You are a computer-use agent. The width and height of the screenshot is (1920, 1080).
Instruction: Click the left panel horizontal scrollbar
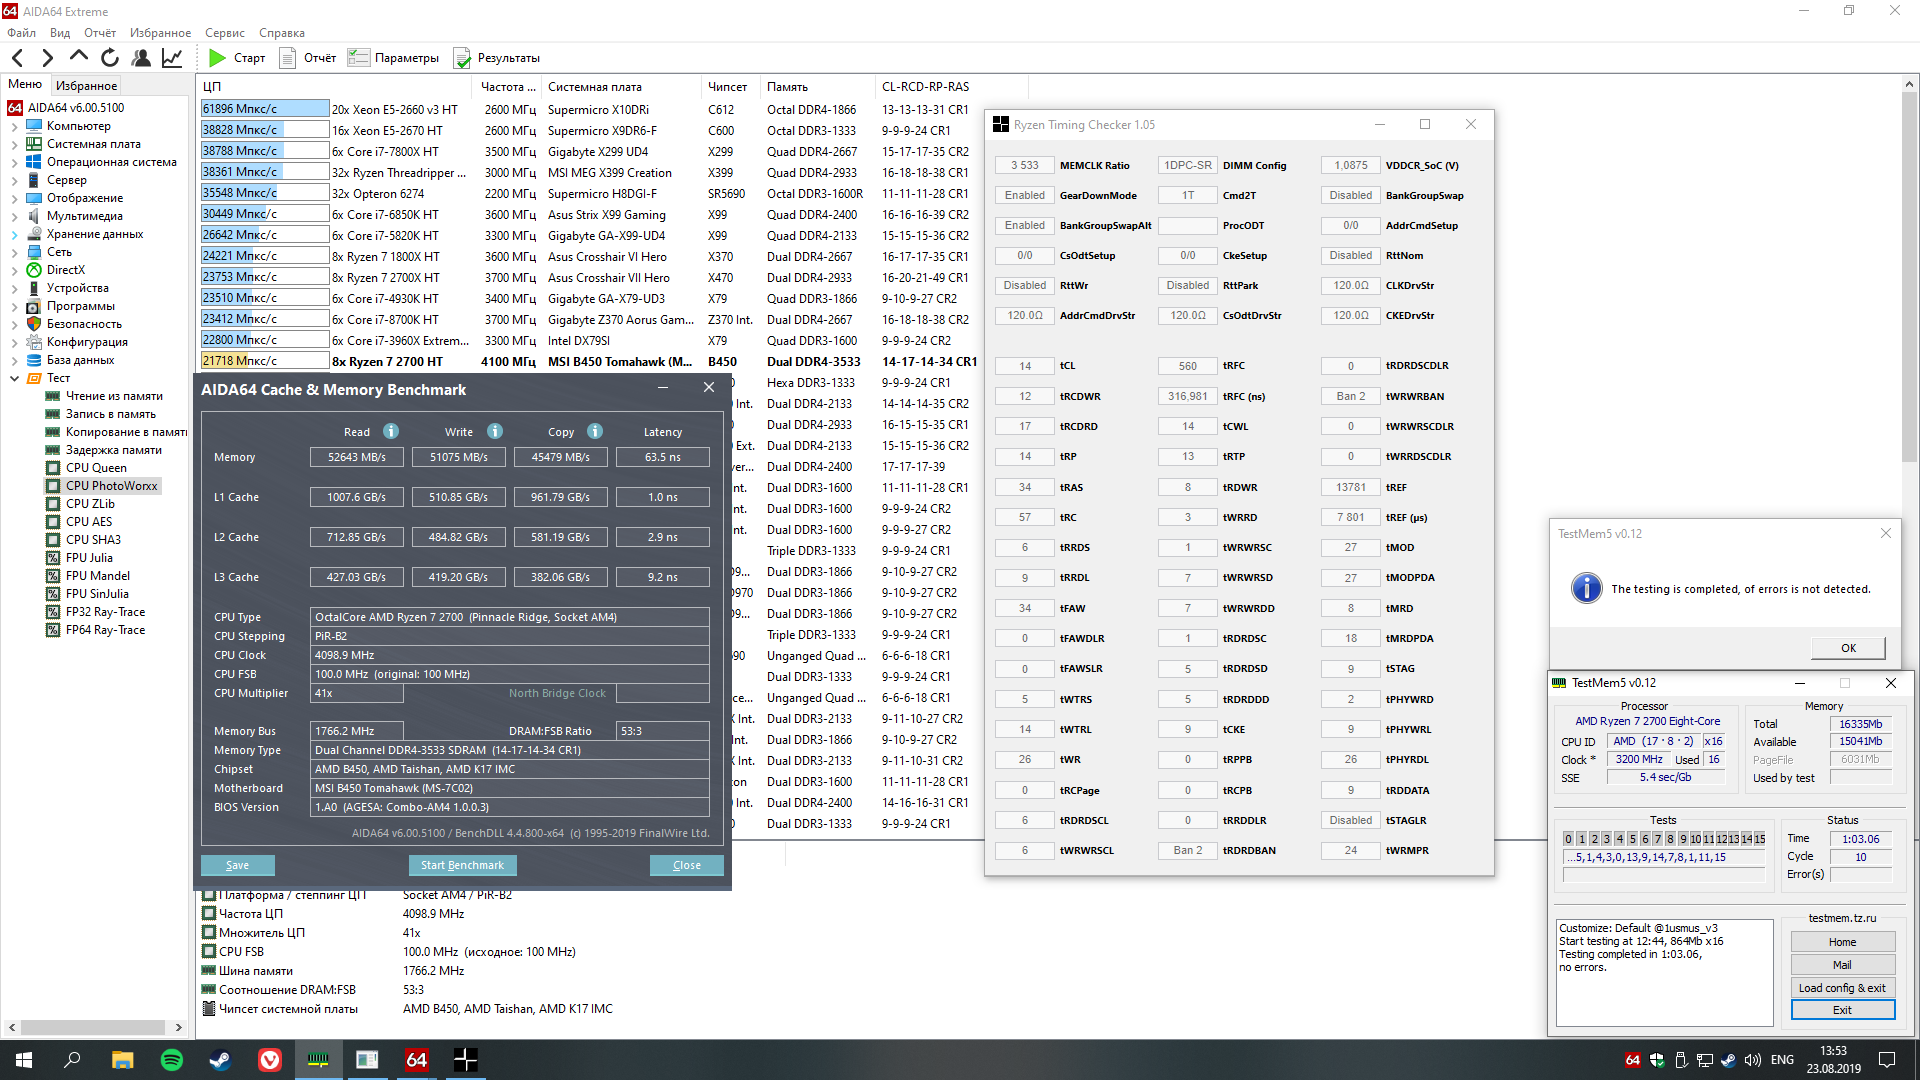point(93,1027)
